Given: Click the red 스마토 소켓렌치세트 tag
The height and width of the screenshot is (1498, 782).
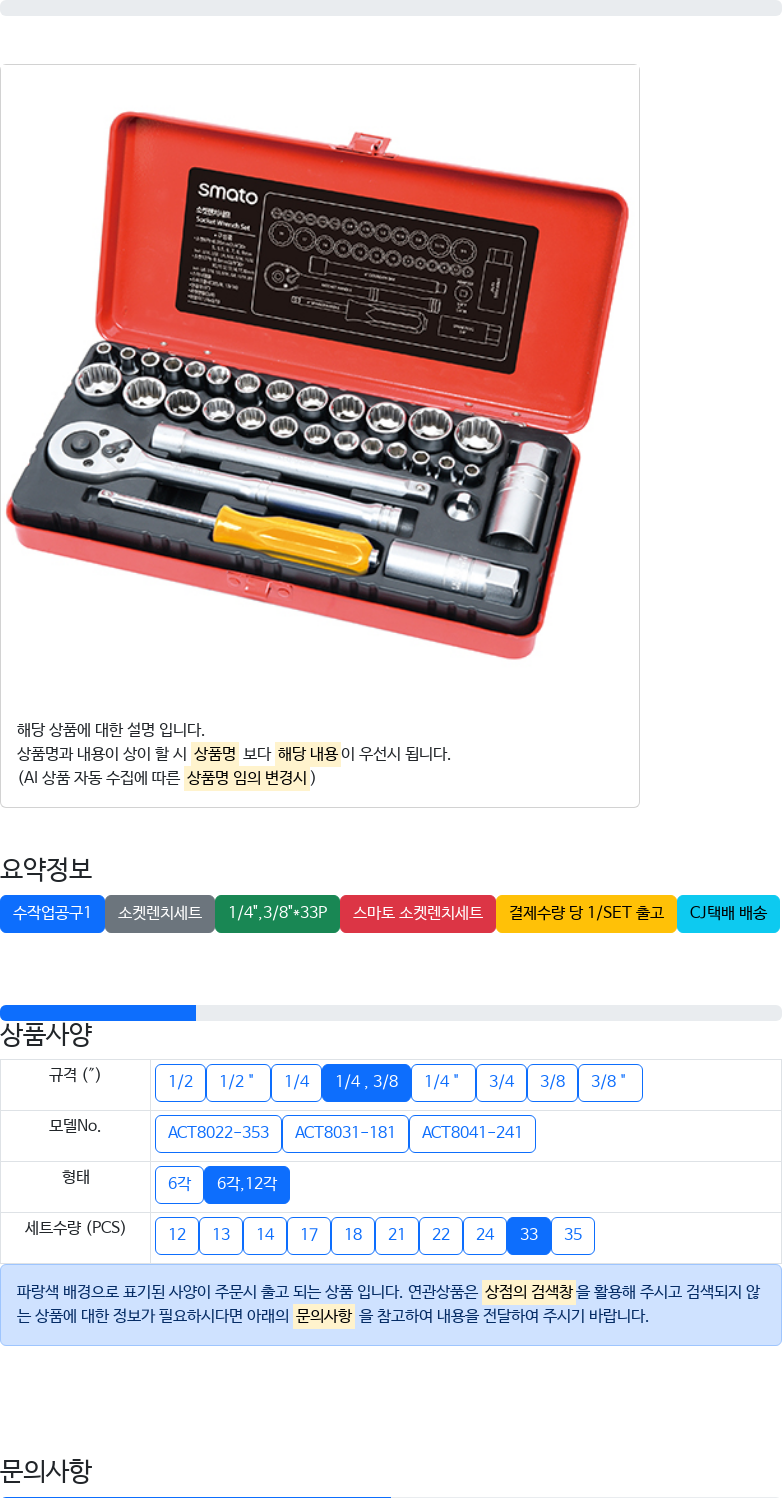Looking at the screenshot, I should [418, 914].
